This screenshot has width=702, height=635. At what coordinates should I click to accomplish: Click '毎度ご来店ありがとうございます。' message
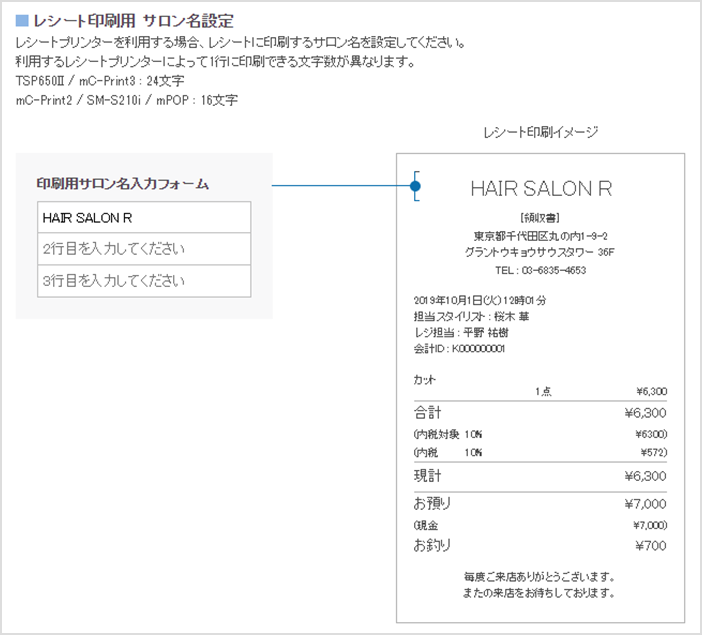(539, 577)
